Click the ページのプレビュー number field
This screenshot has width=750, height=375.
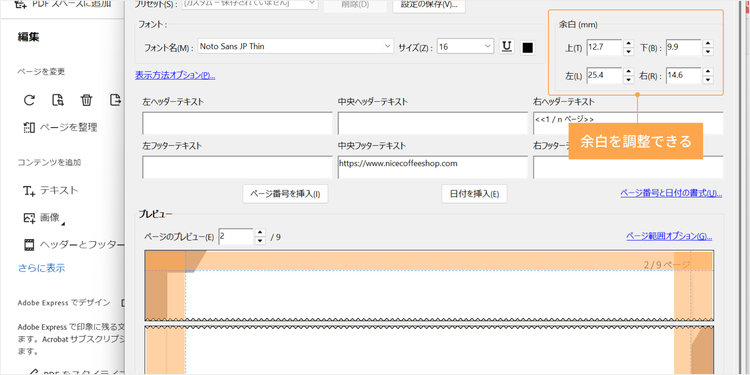[x=236, y=236]
